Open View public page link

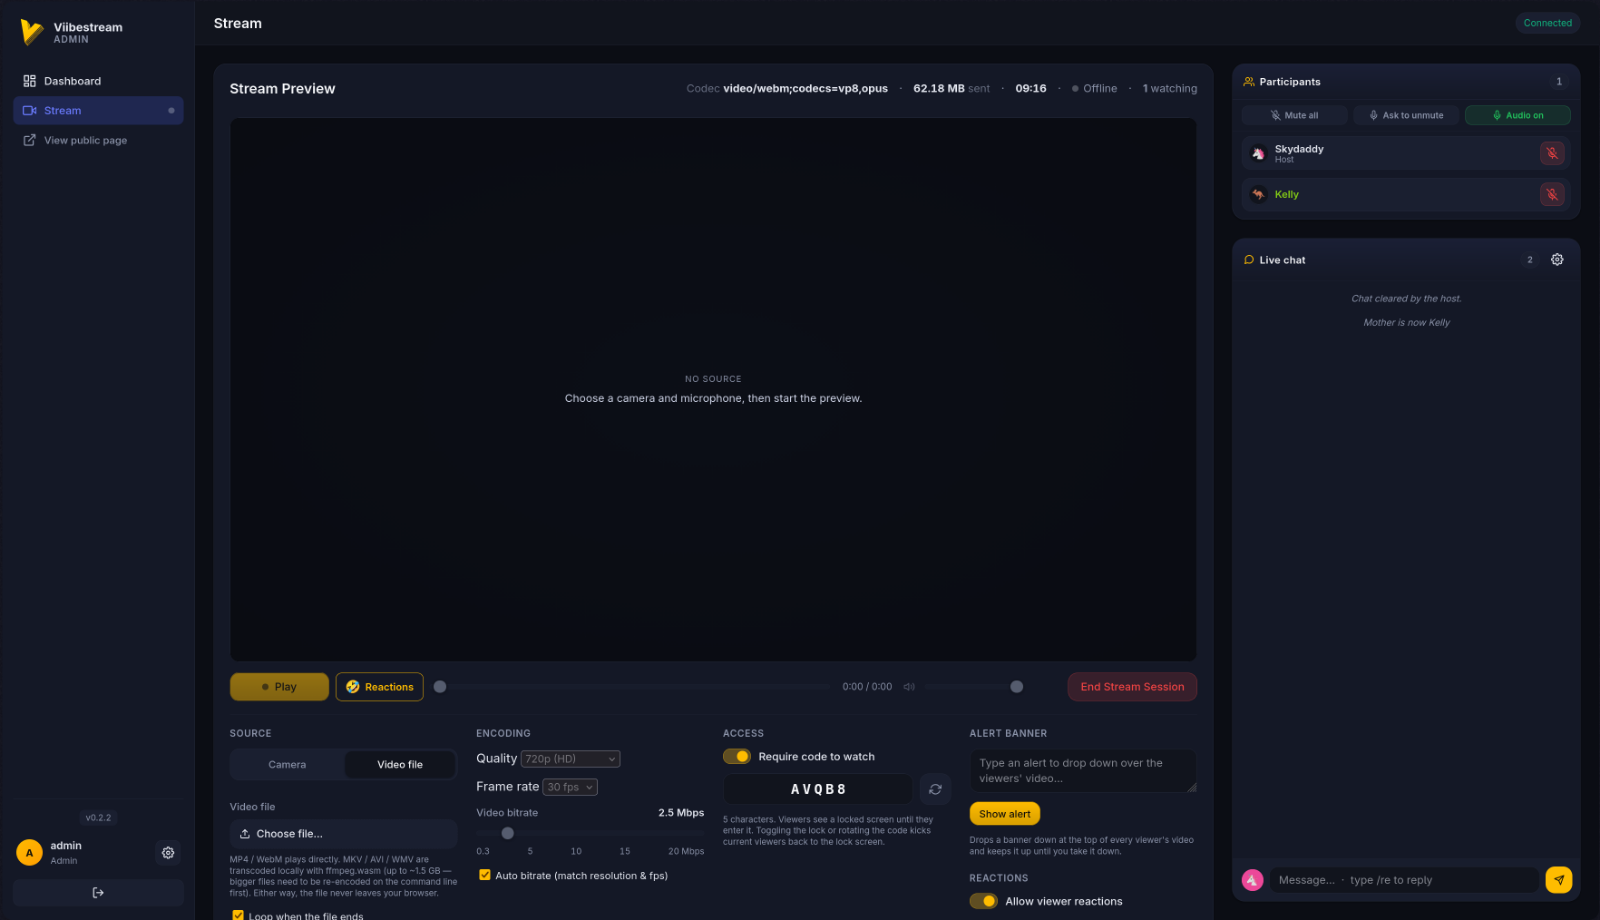(98, 141)
